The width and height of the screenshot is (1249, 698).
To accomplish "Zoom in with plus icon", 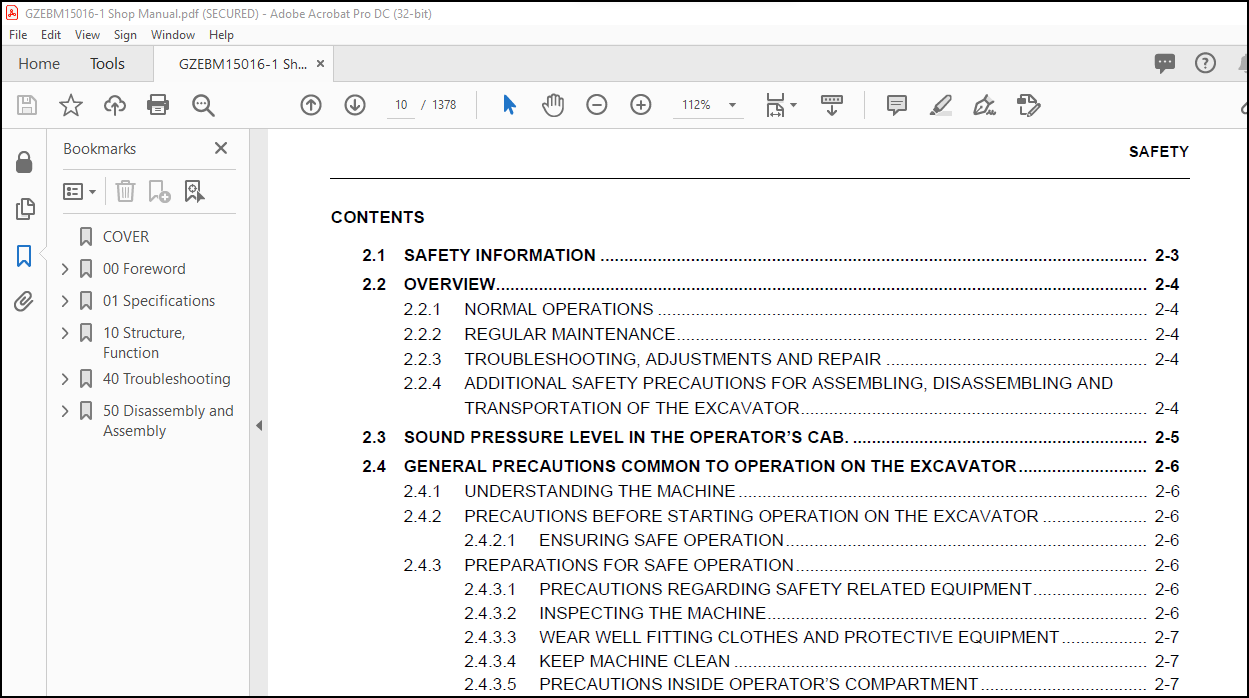I will (641, 105).
